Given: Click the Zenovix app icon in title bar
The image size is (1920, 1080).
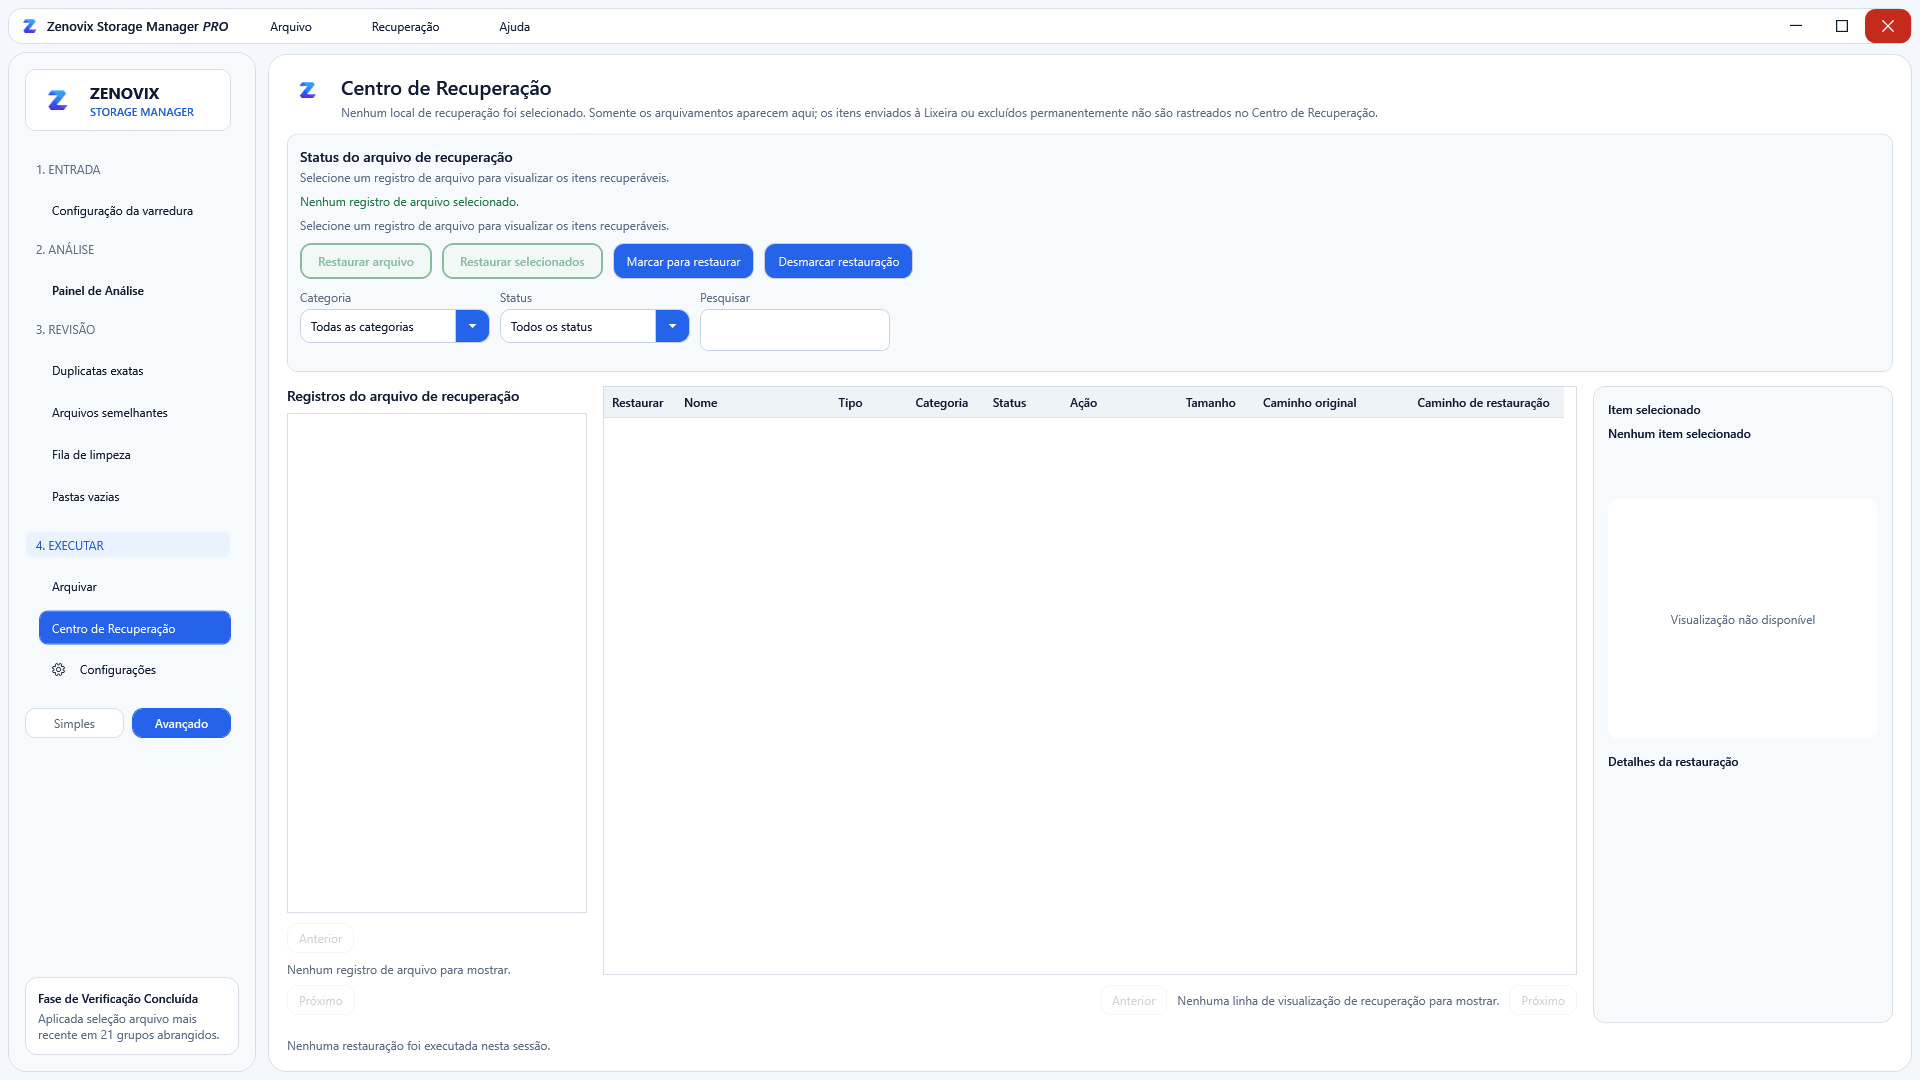Looking at the screenshot, I should pyautogui.click(x=30, y=27).
